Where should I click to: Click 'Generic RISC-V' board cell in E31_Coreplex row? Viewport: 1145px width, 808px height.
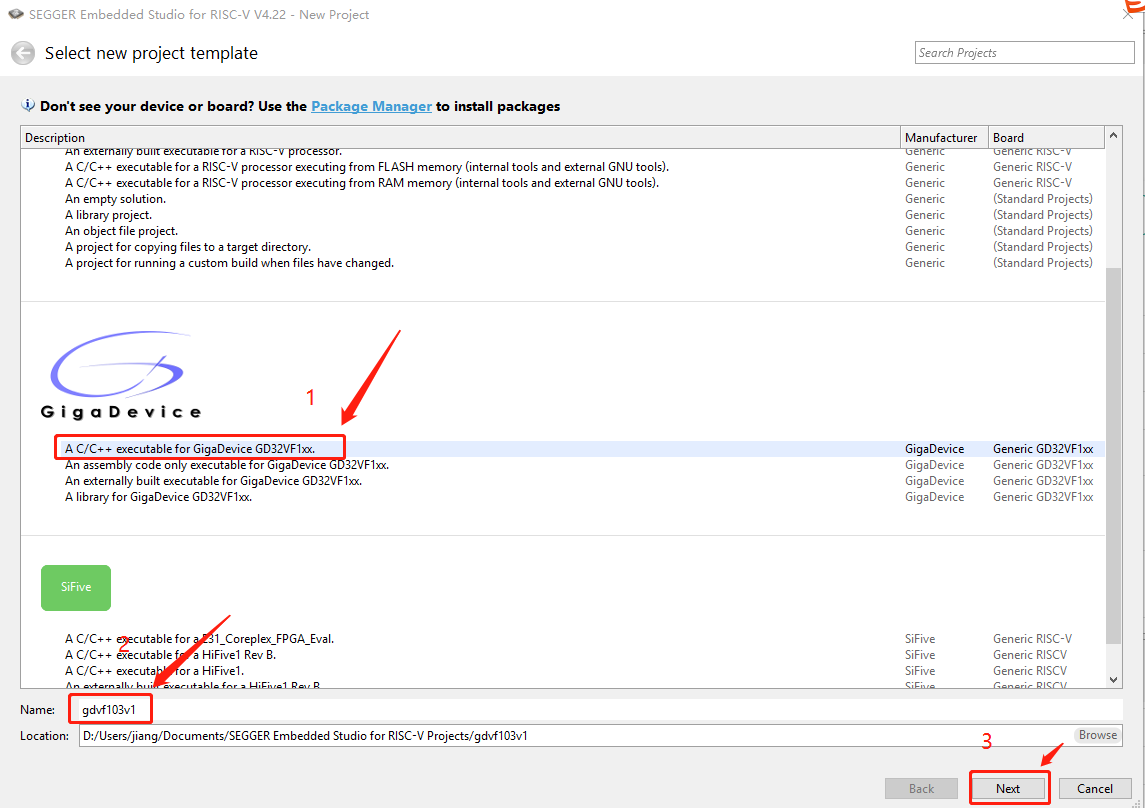[x=1033, y=639]
